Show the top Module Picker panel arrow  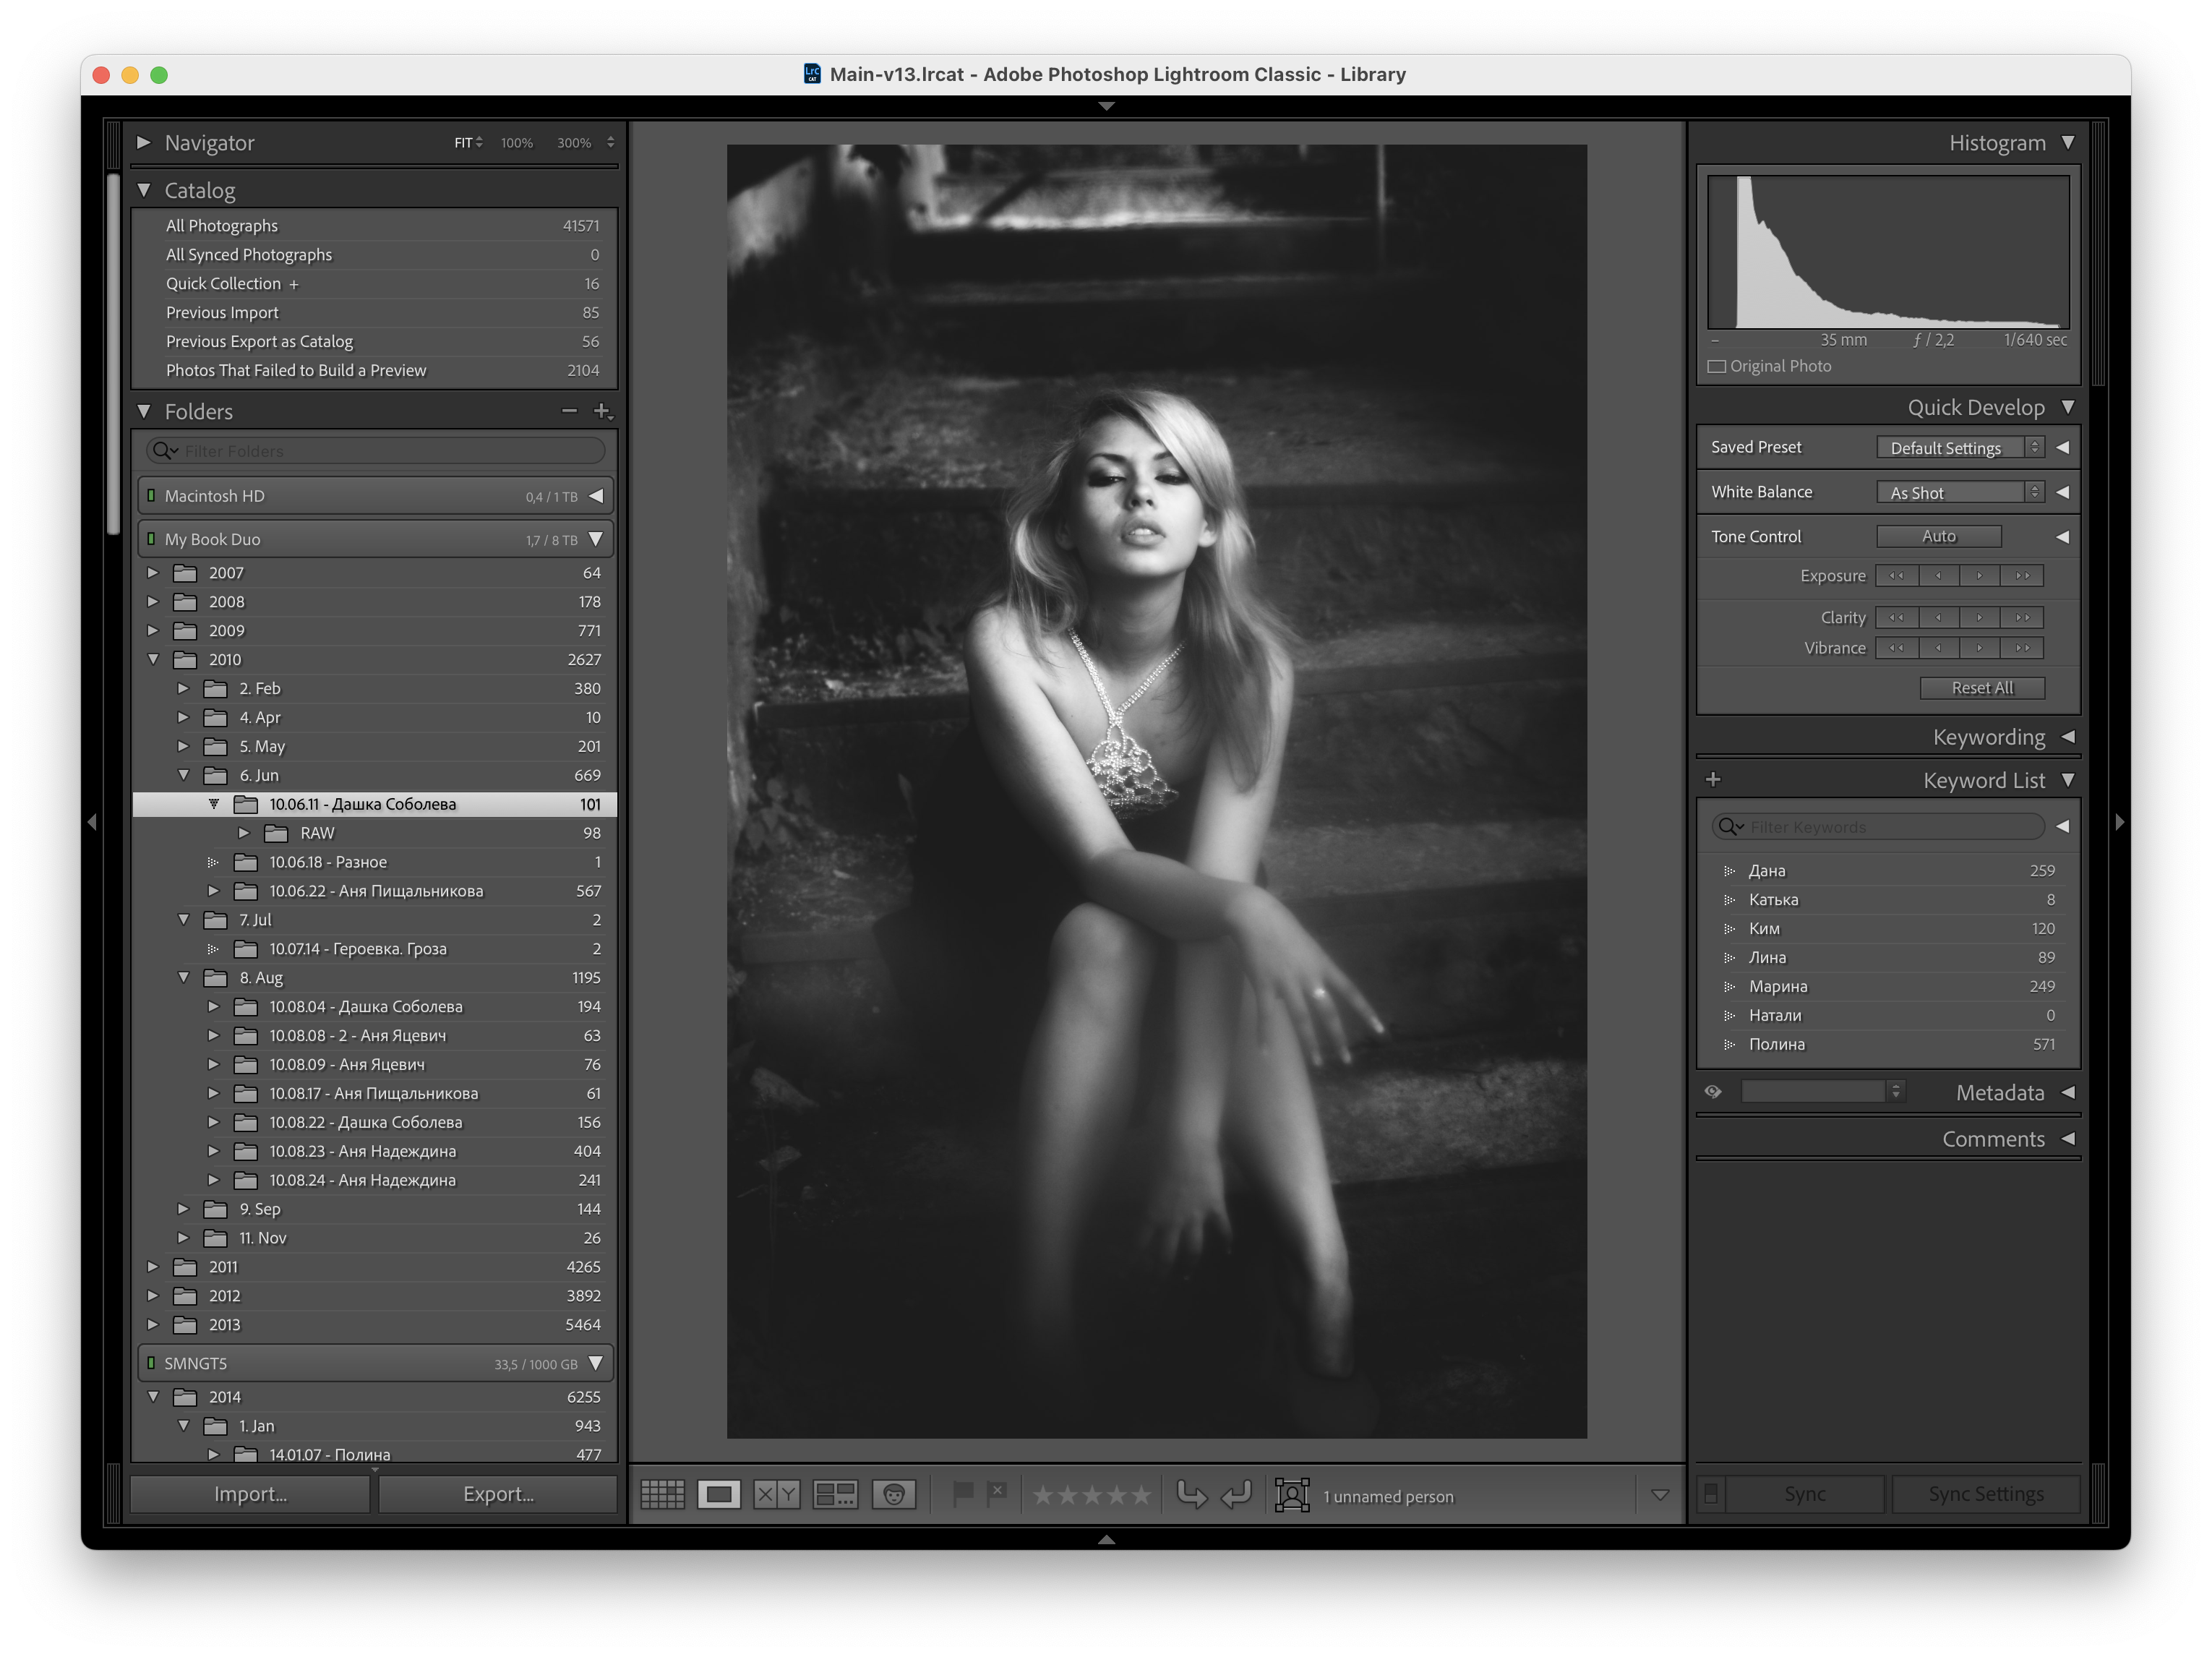(1106, 106)
